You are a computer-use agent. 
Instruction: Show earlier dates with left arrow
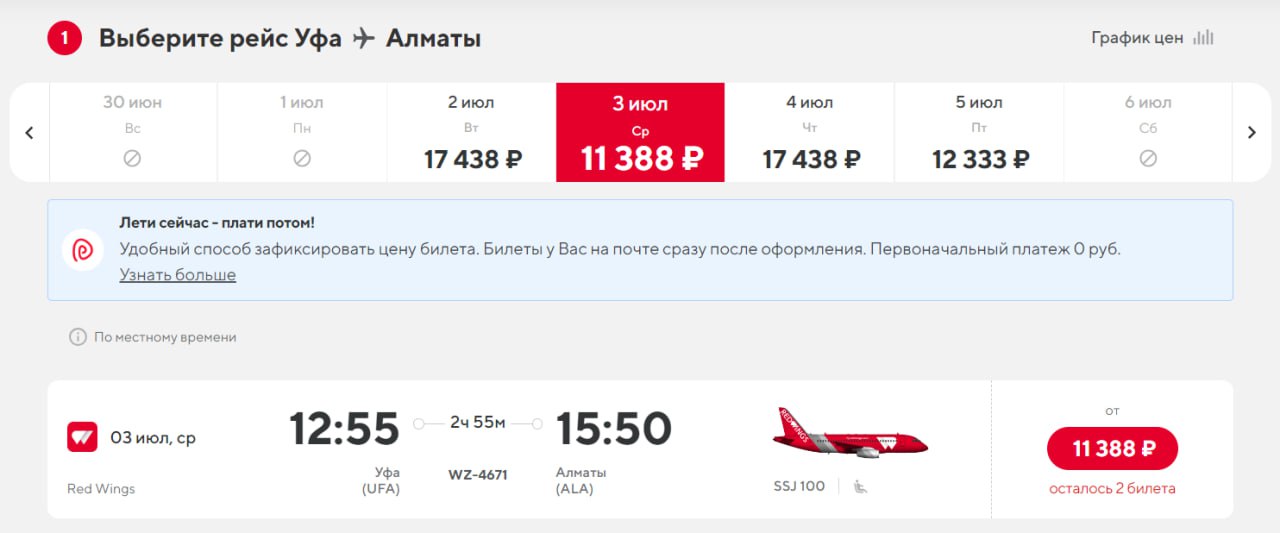tap(29, 132)
